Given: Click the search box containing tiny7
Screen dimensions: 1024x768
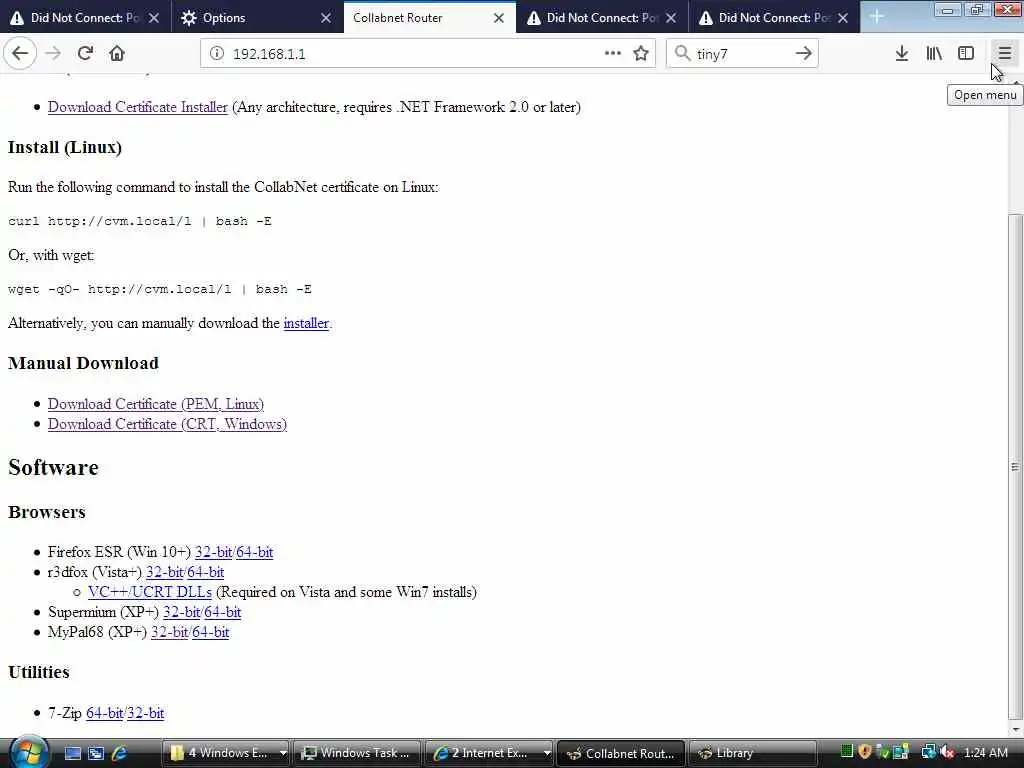Looking at the screenshot, I should click(x=743, y=54).
